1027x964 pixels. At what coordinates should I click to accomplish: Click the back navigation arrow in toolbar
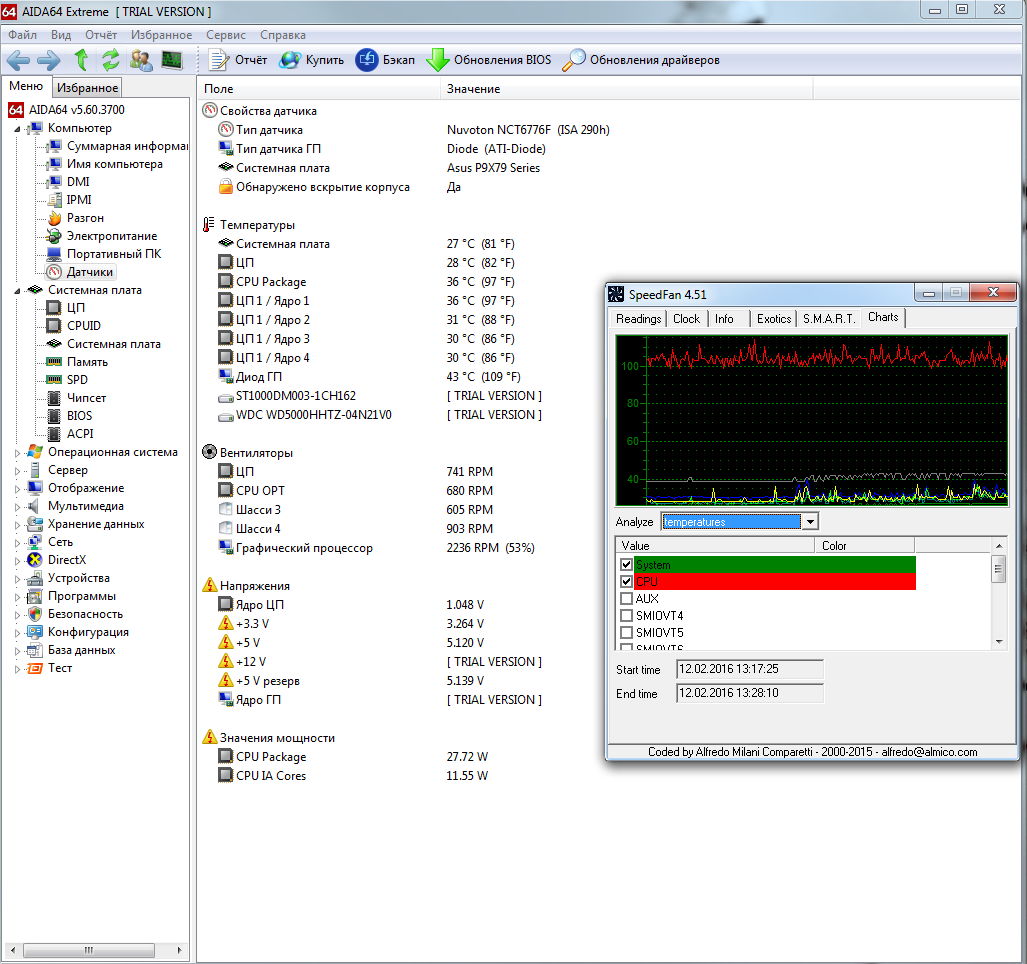18,60
